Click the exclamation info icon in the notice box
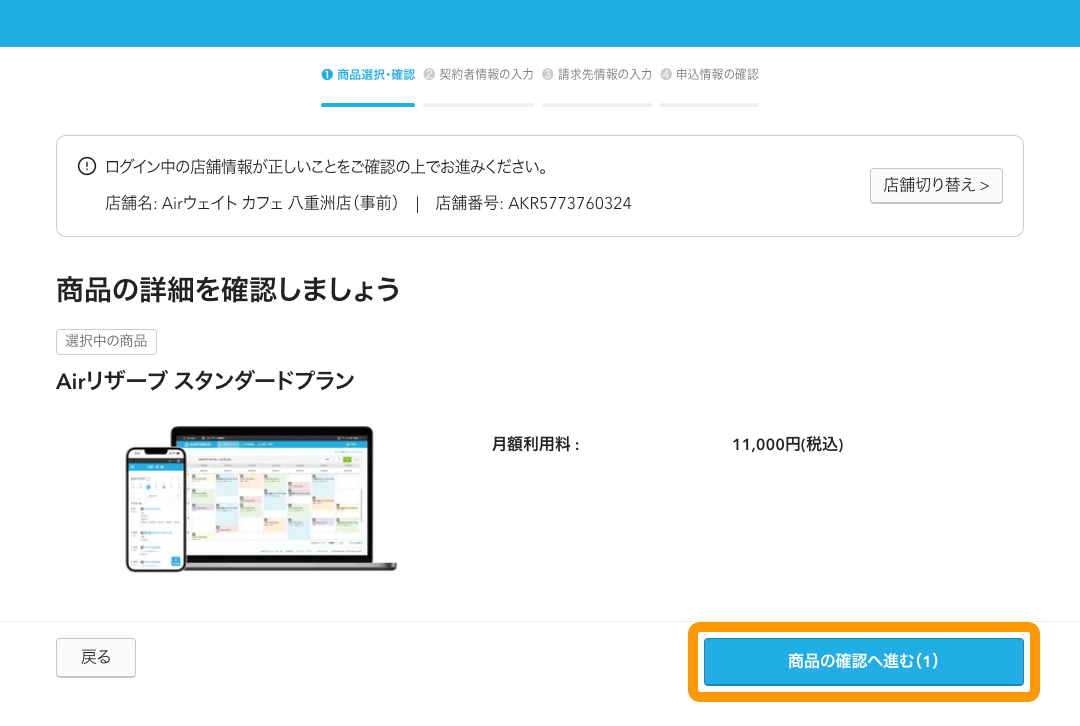This screenshot has width=1080, height=726. tap(87, 167)
